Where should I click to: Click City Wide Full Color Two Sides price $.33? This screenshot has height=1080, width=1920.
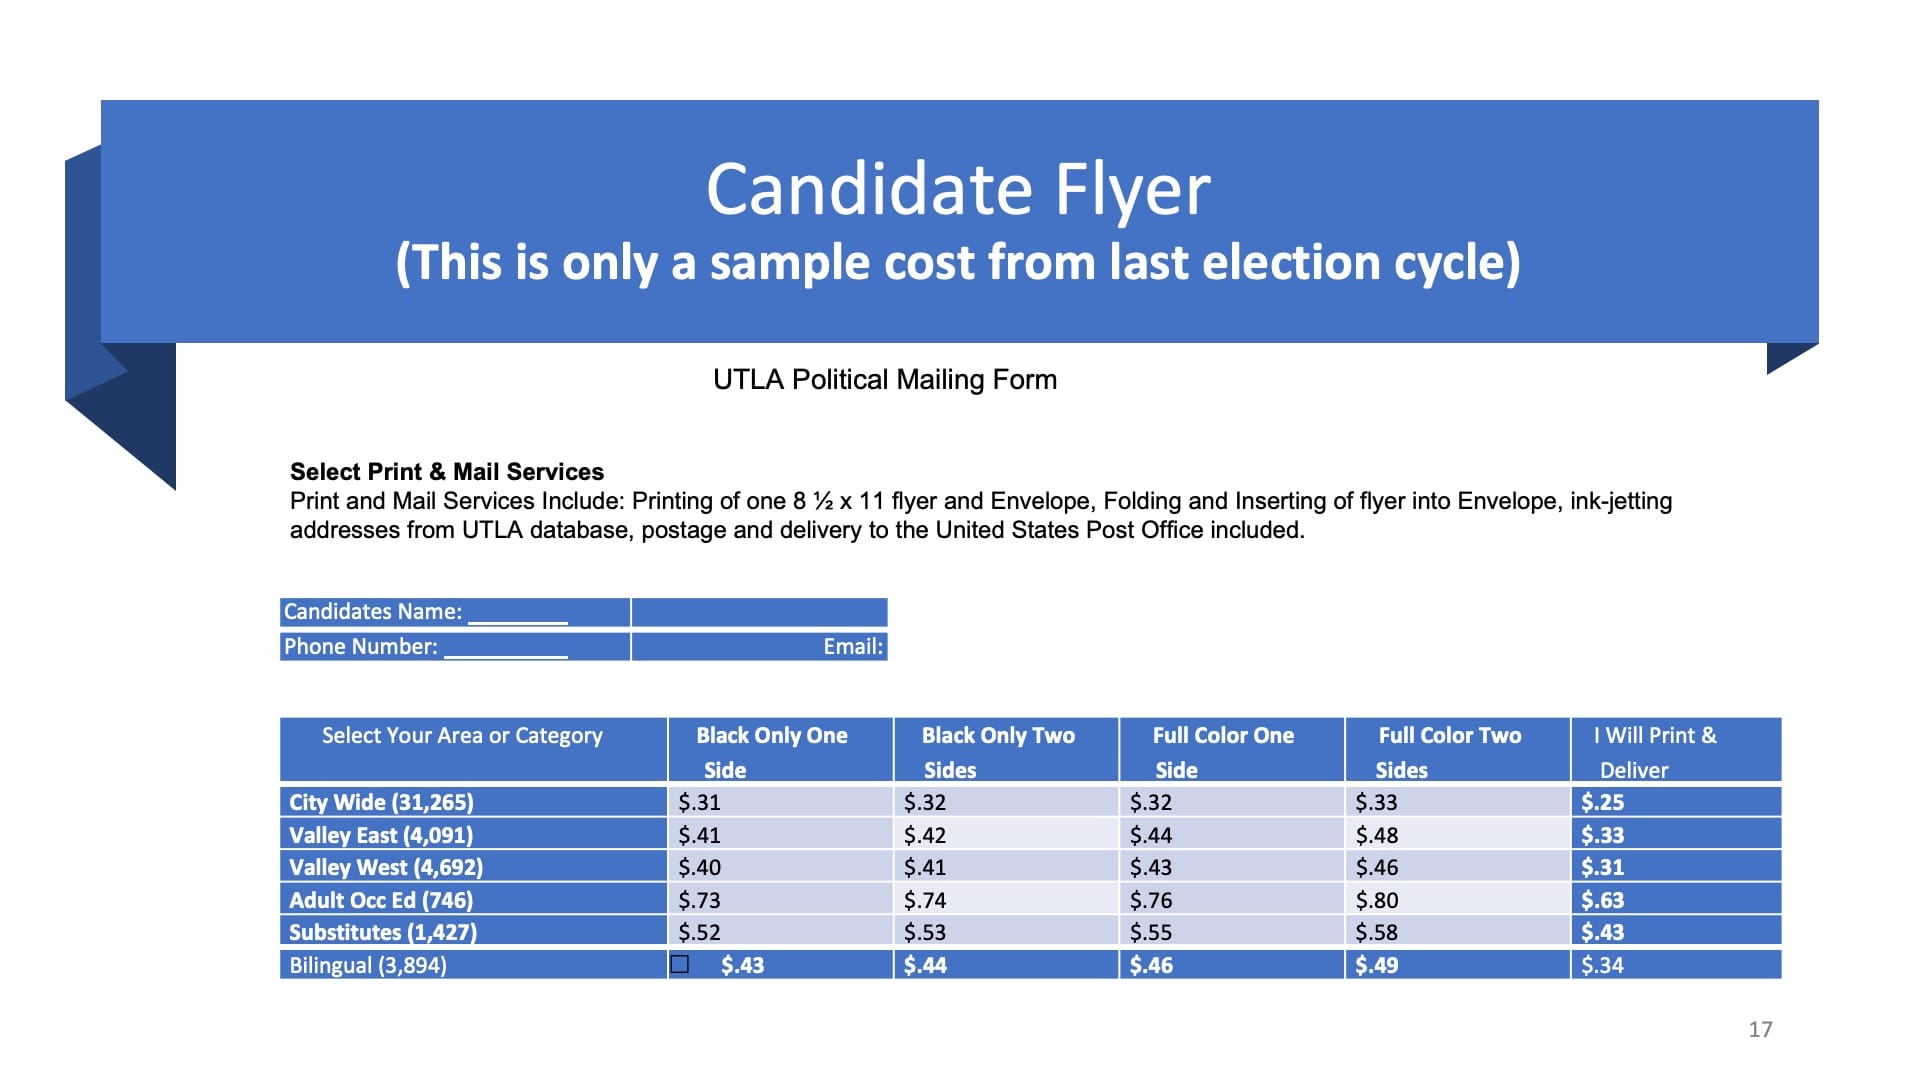pos(1377,802)
